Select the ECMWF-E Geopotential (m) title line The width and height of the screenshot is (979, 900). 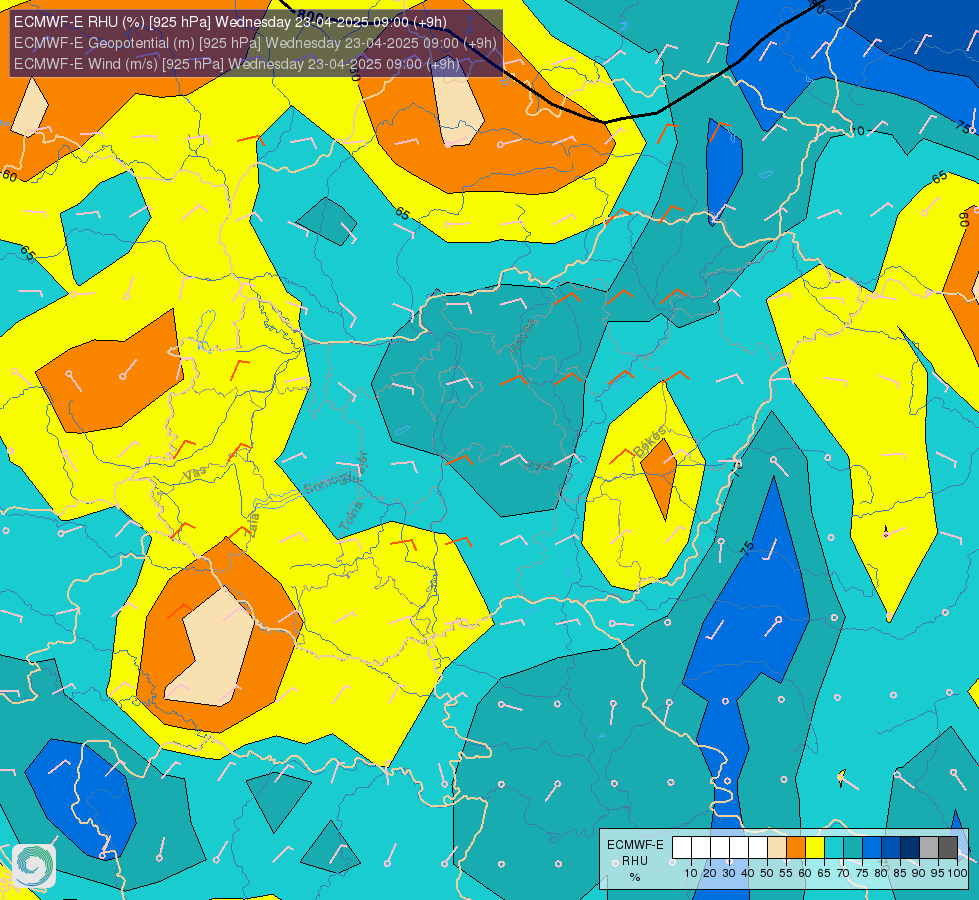(x=255, y=43)
